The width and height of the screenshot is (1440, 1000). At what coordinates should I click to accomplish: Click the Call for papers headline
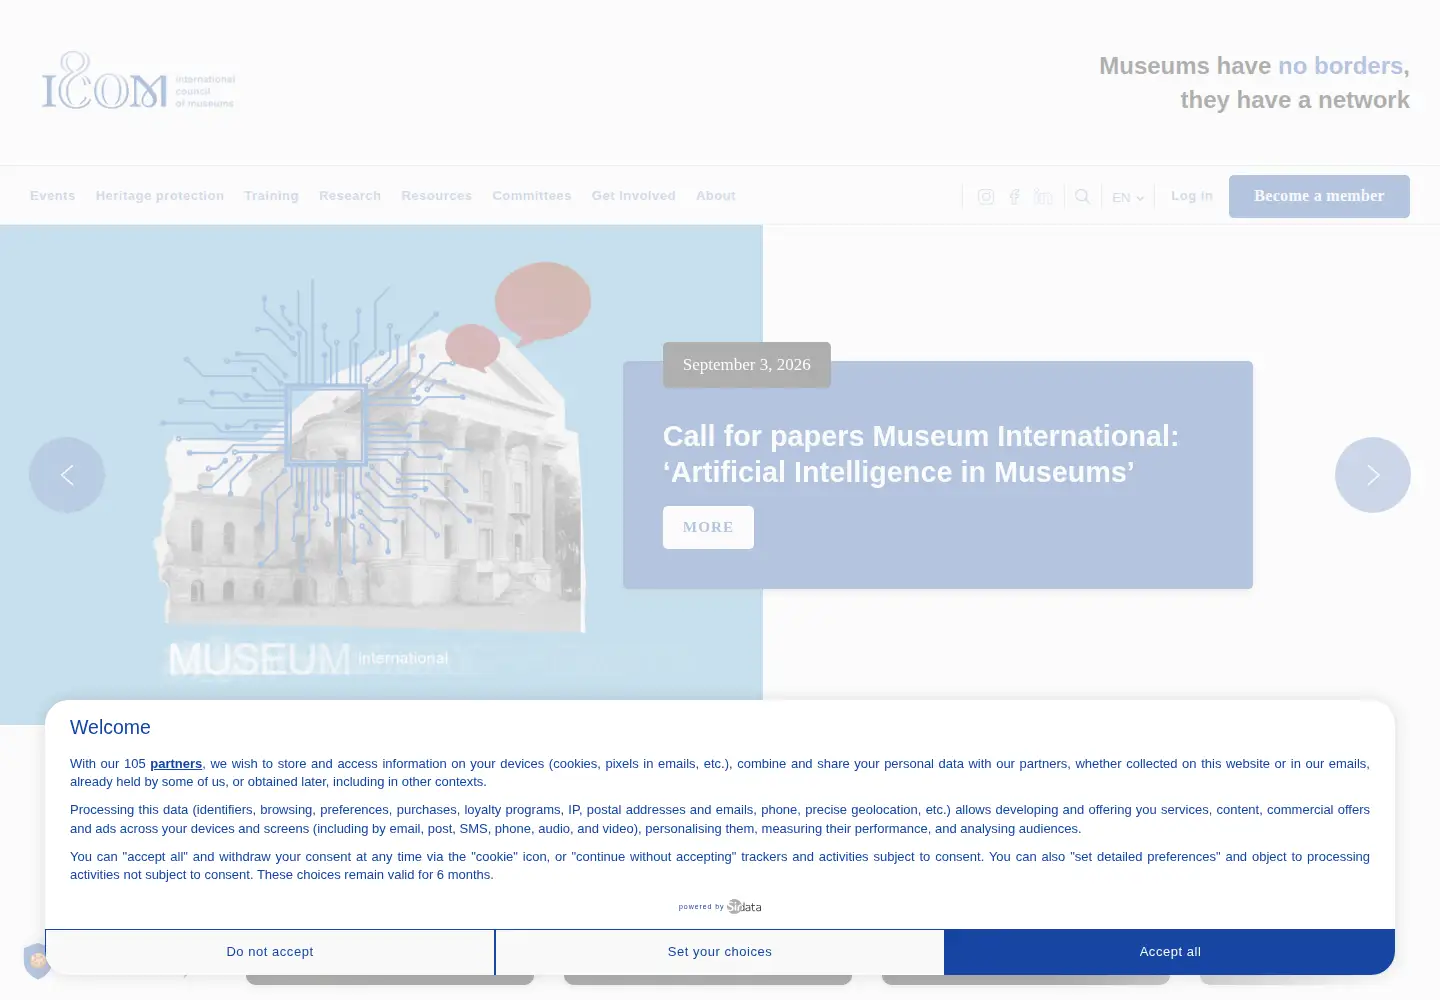tap(921, 454)
